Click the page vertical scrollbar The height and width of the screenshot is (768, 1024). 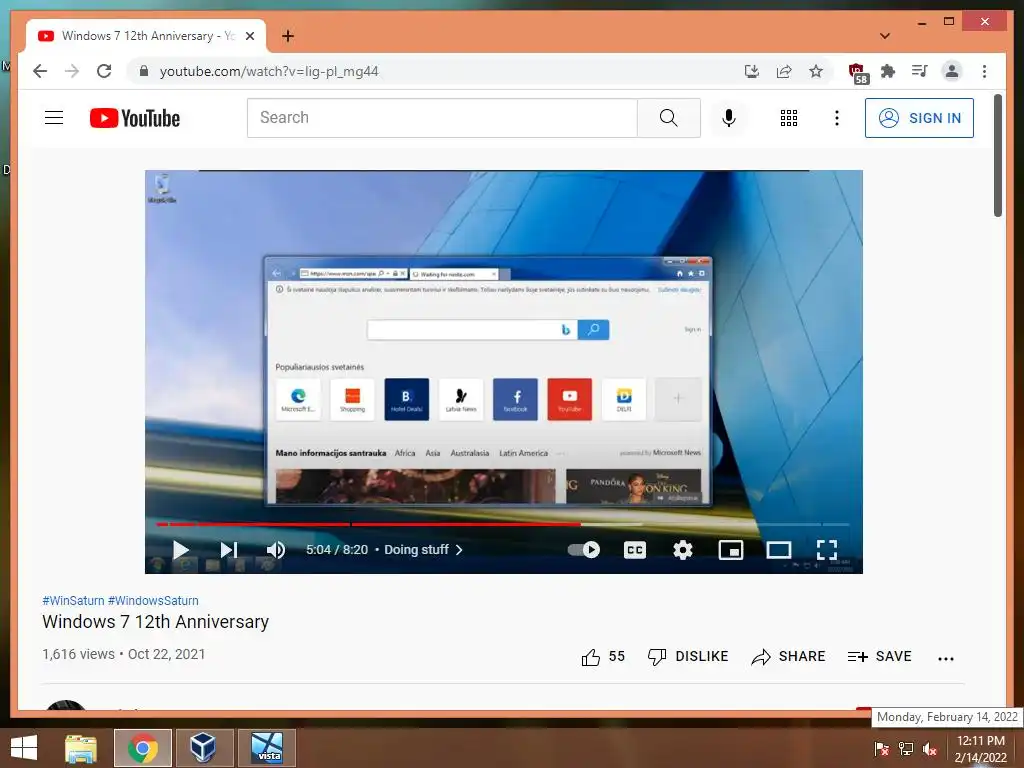click(997, 157)
